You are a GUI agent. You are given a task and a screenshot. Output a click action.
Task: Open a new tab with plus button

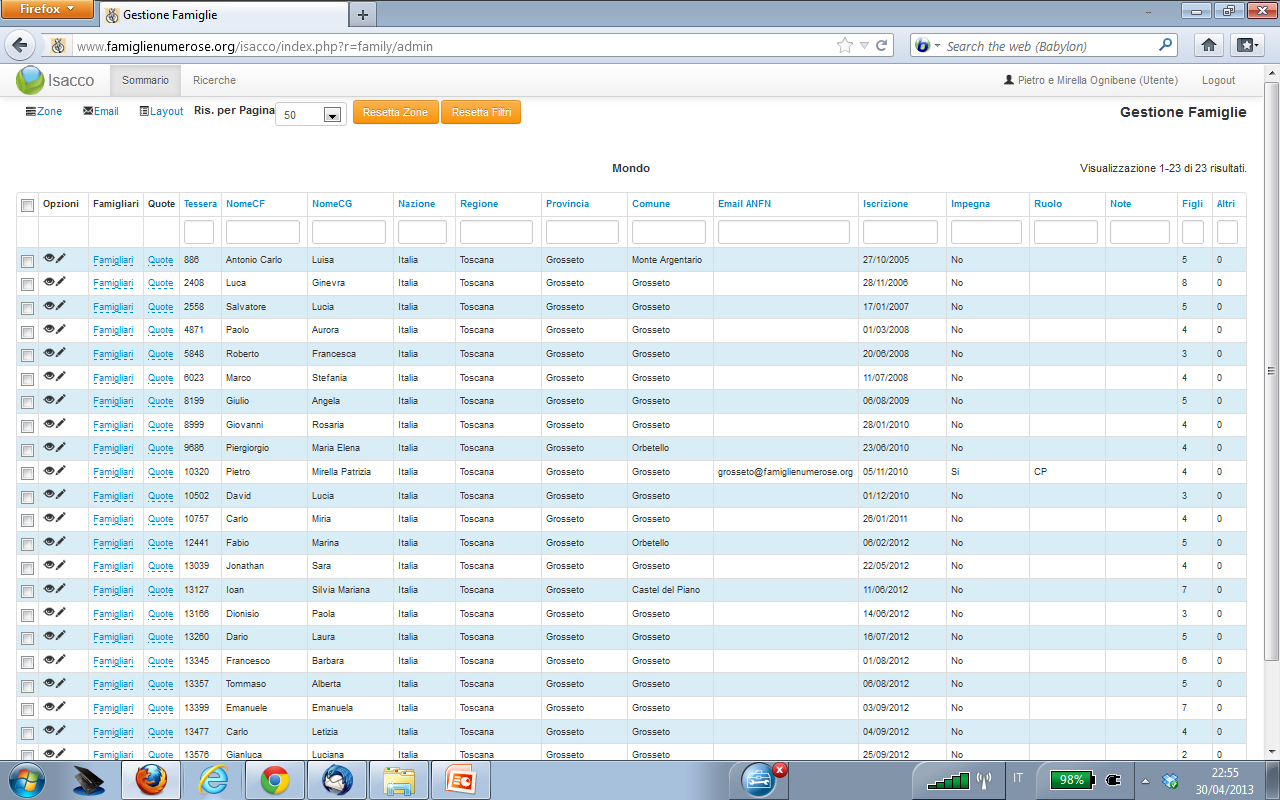[x=362, y=15]
